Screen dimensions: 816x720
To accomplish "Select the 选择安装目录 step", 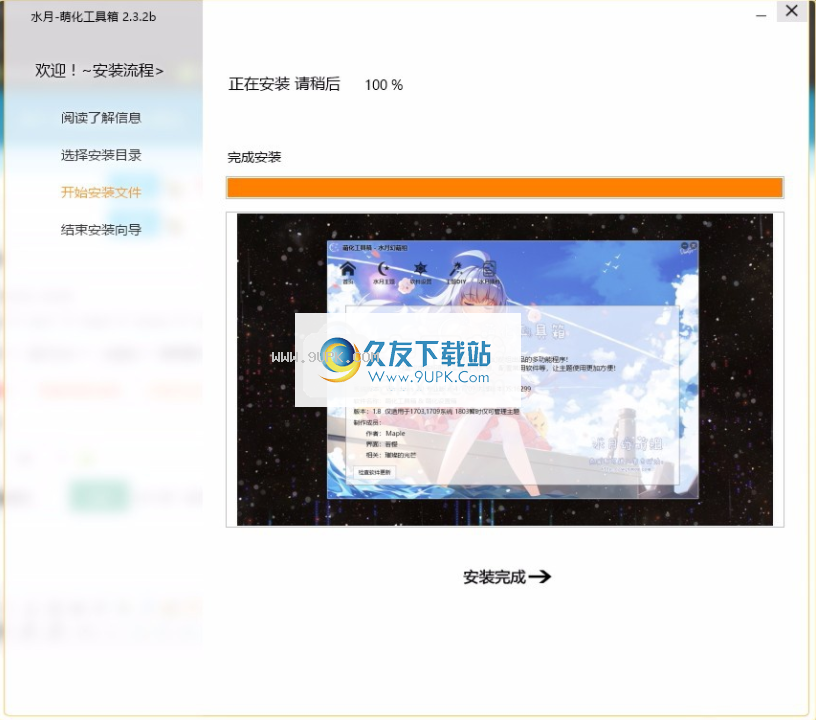I will coord(101,155).
